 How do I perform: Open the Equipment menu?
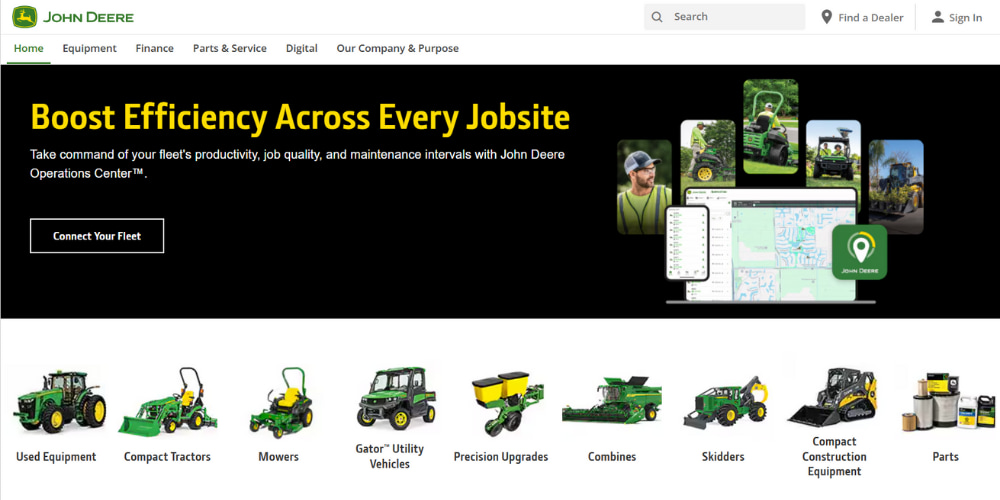(x=89, y=48)
